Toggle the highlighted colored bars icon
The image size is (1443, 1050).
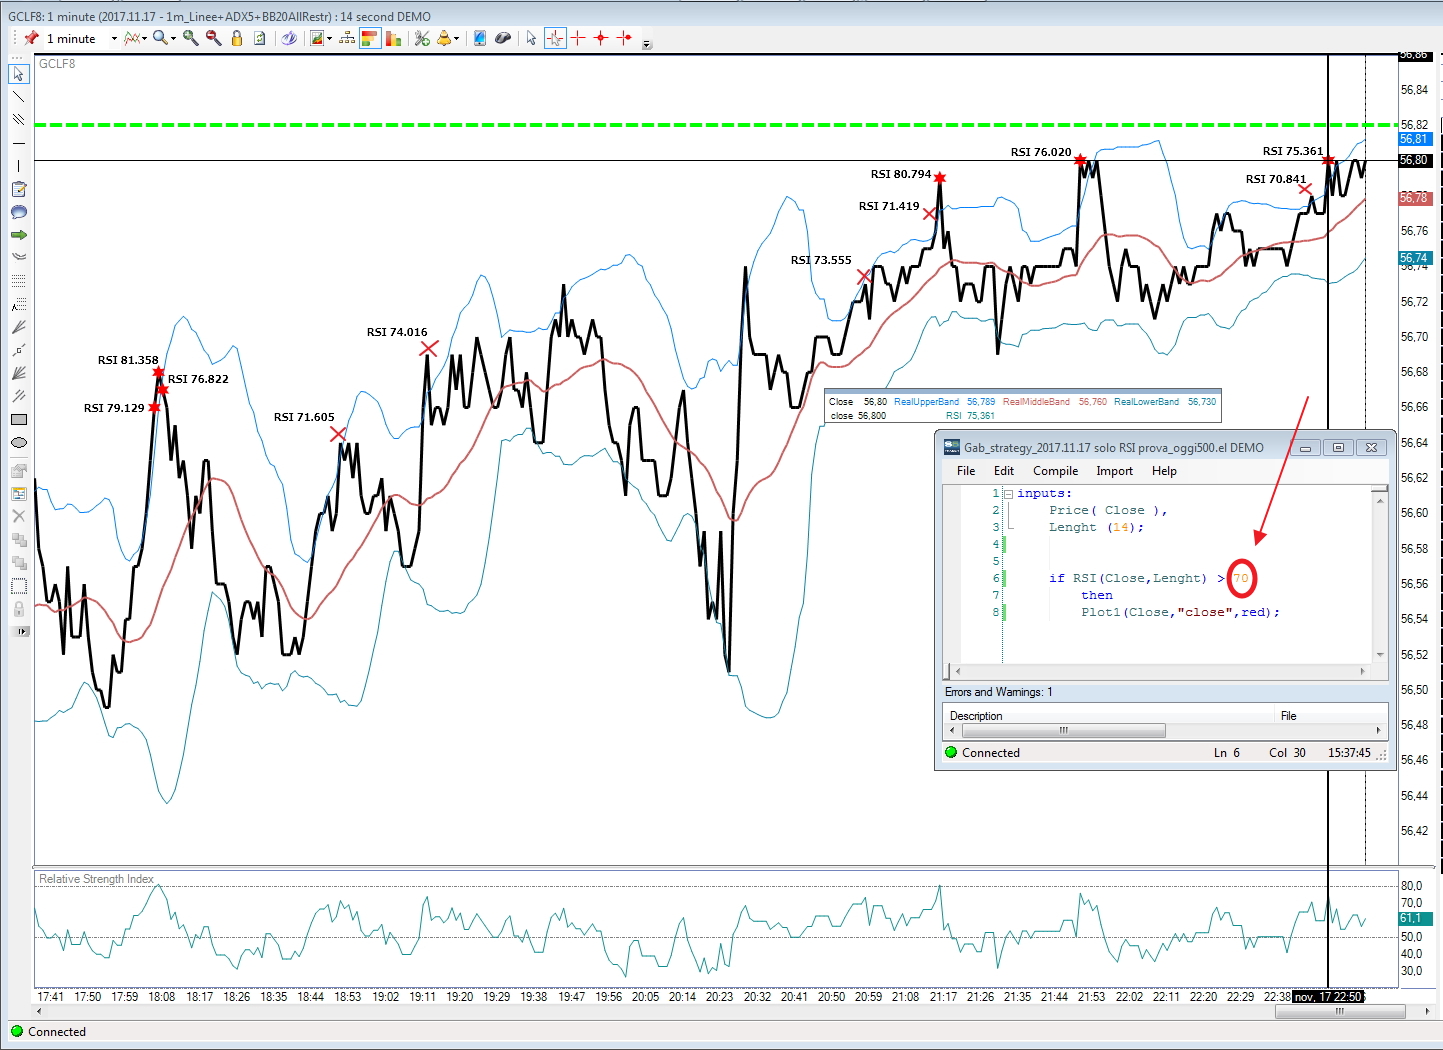pyautogui.click(x=370, y=38)
